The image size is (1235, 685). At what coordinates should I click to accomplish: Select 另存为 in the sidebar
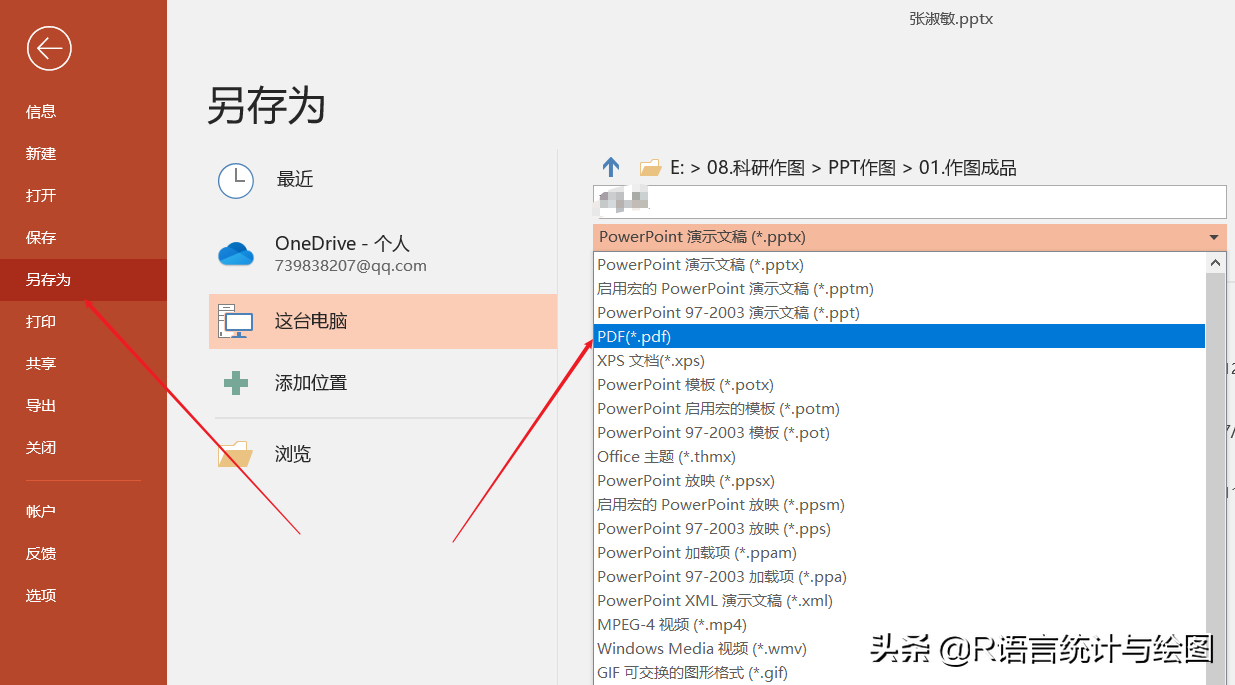point(83,280)
